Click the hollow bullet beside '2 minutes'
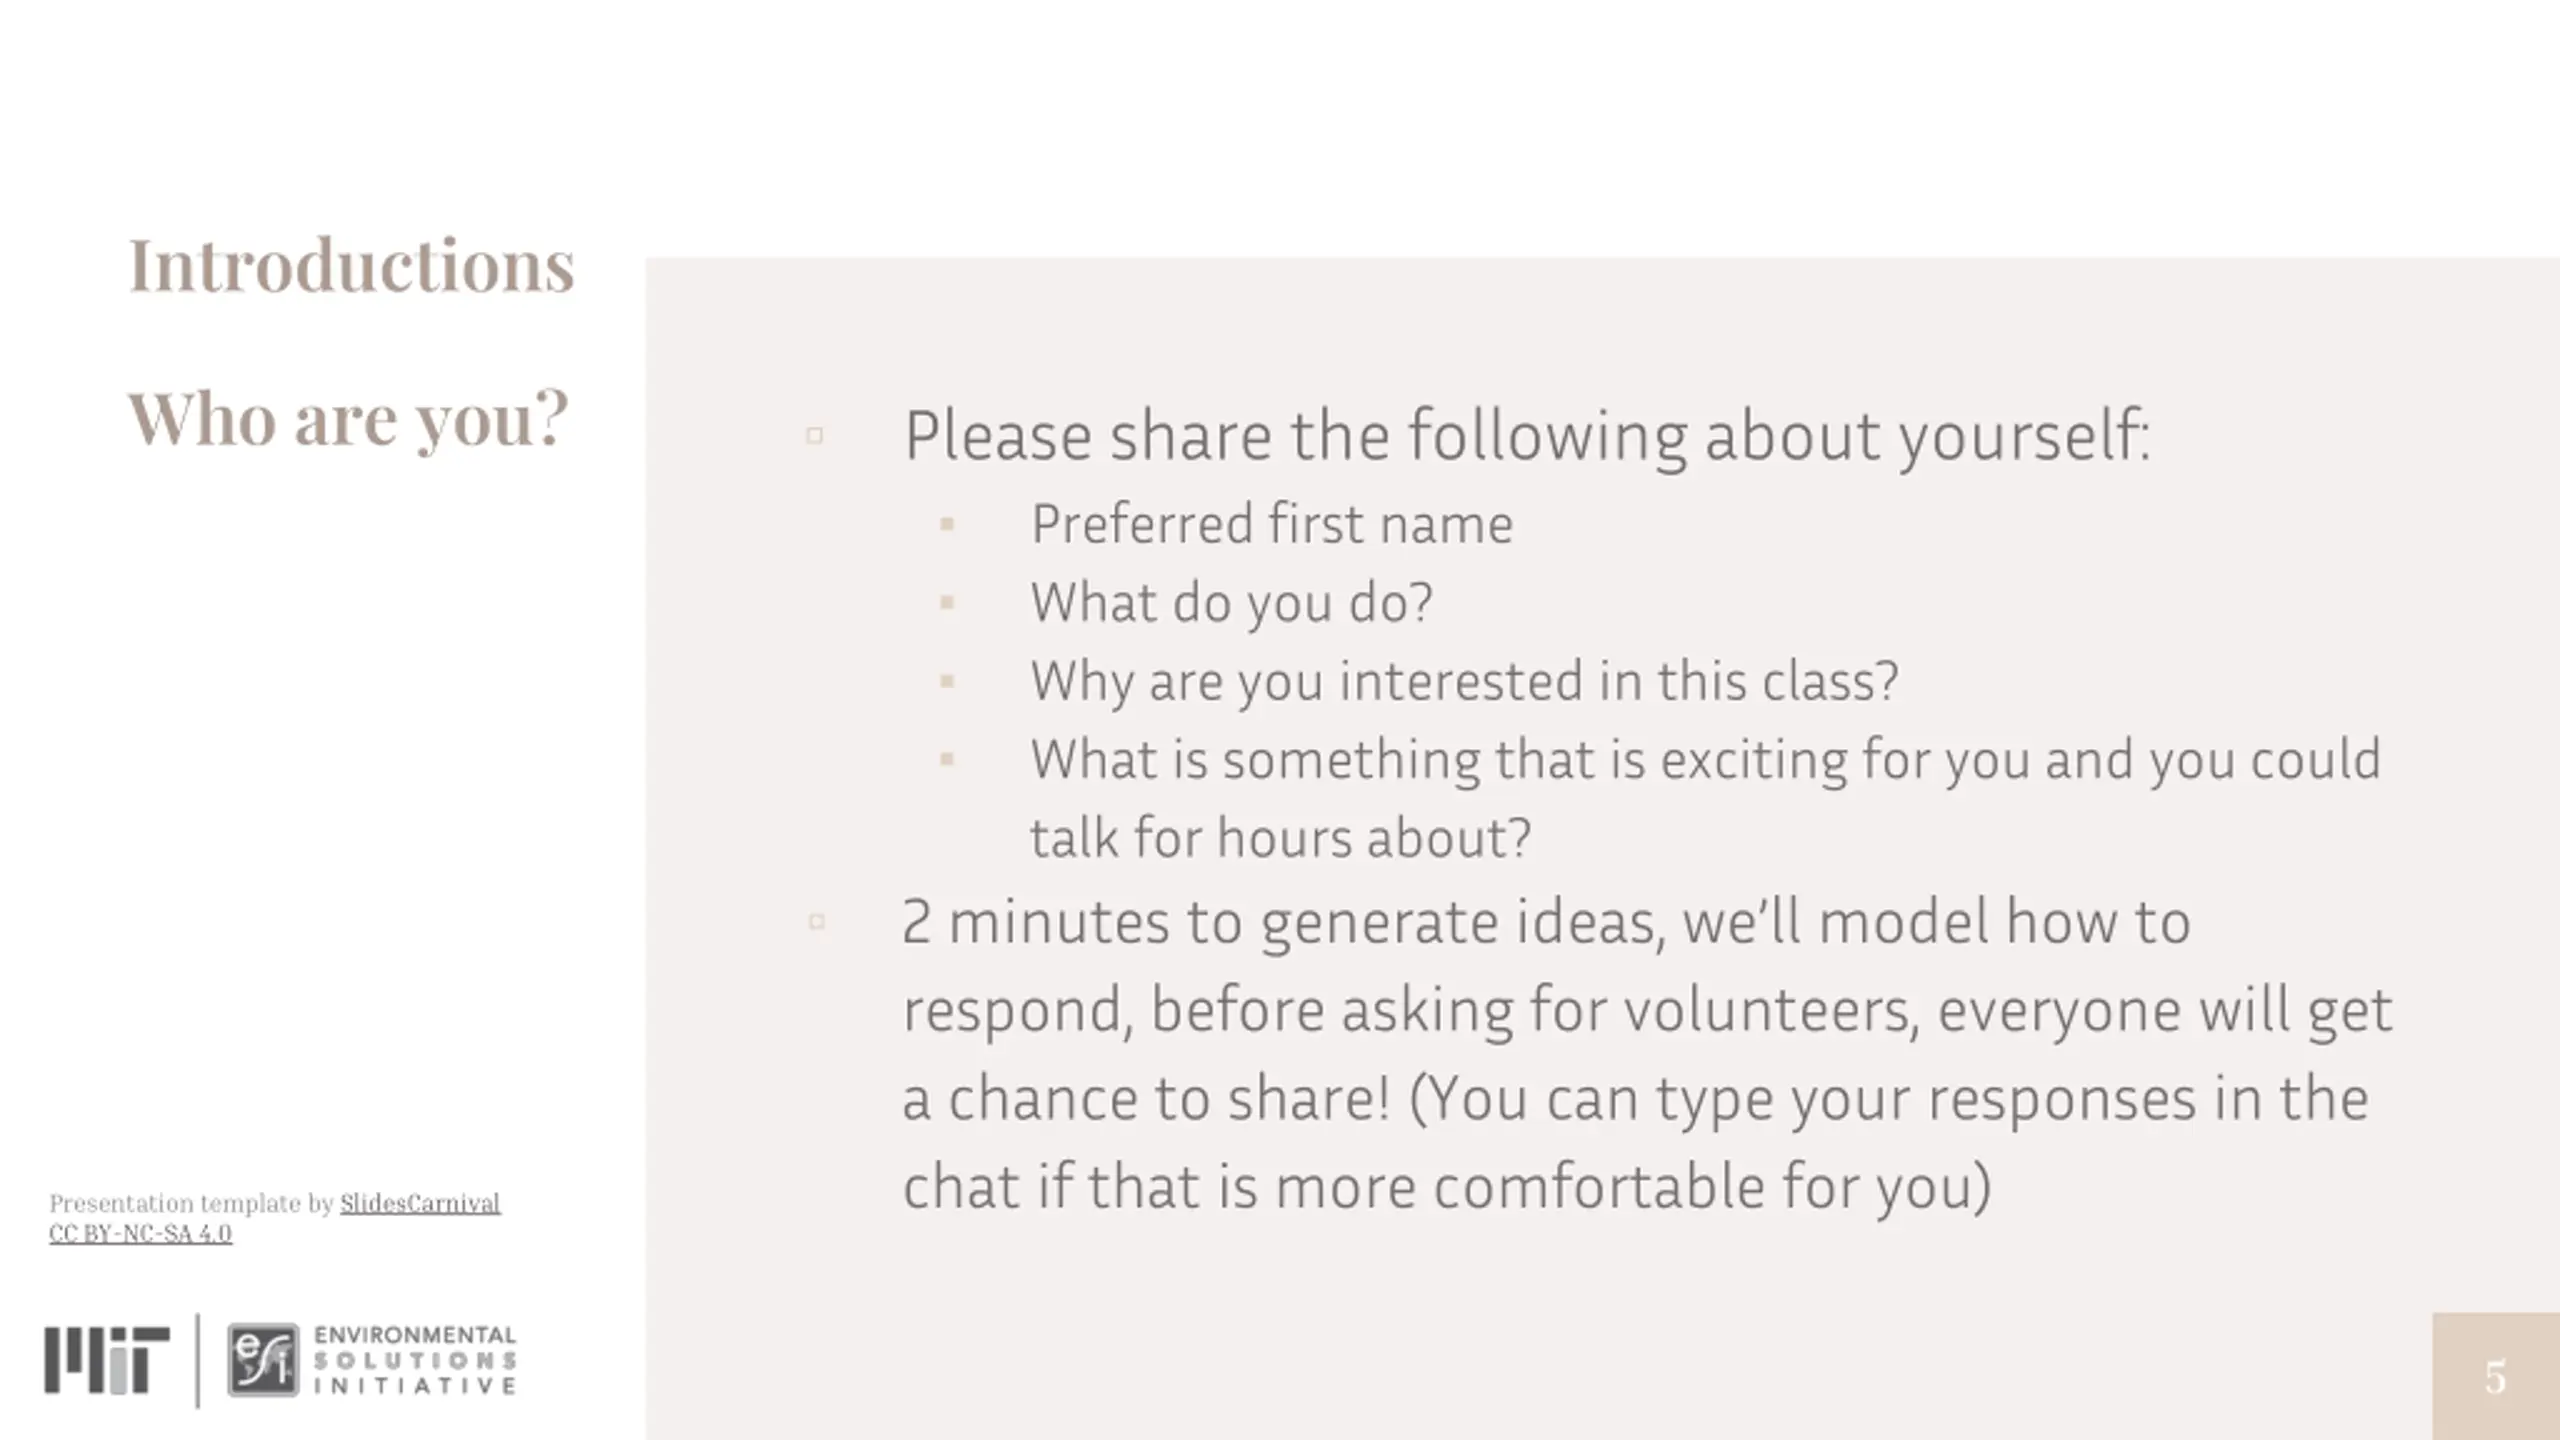Image resolution: width=2560 pixels, height=1440 pixels. tap(816, 921)
